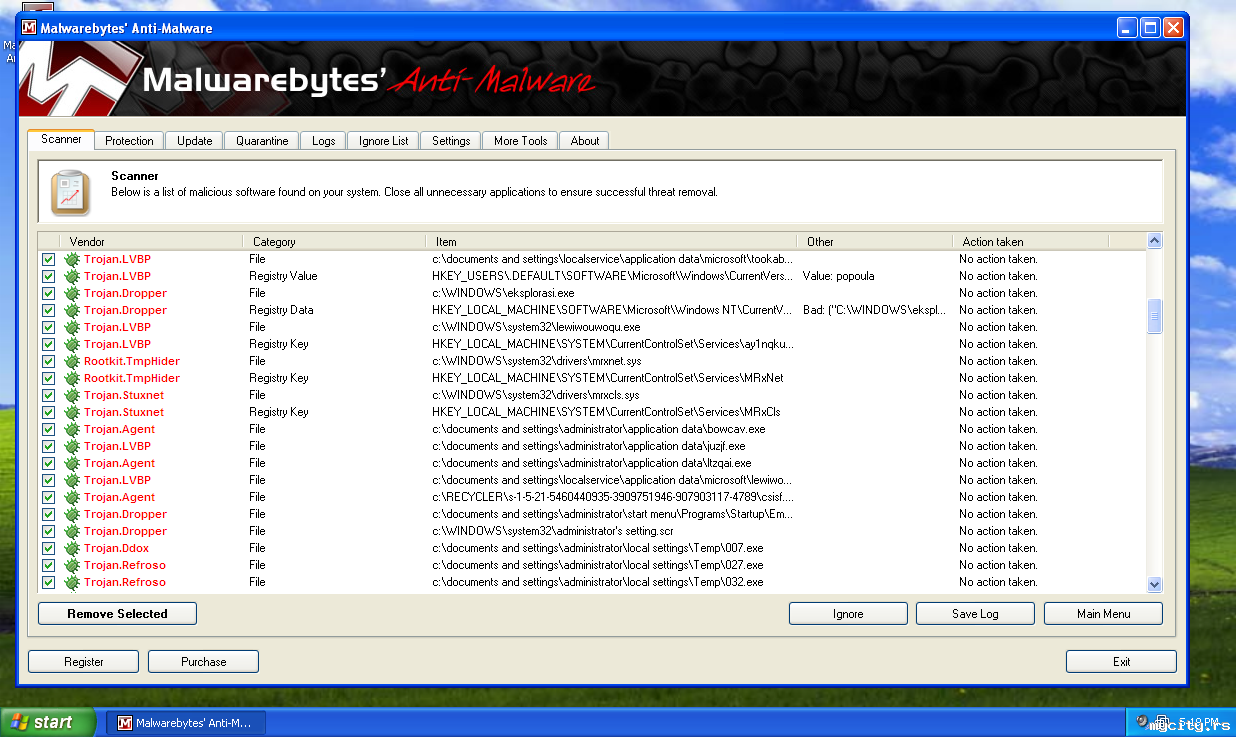Click the Scanner clipboard icon in header
Viewport: 1236px width, 737px height.
(x=71, y=193)
